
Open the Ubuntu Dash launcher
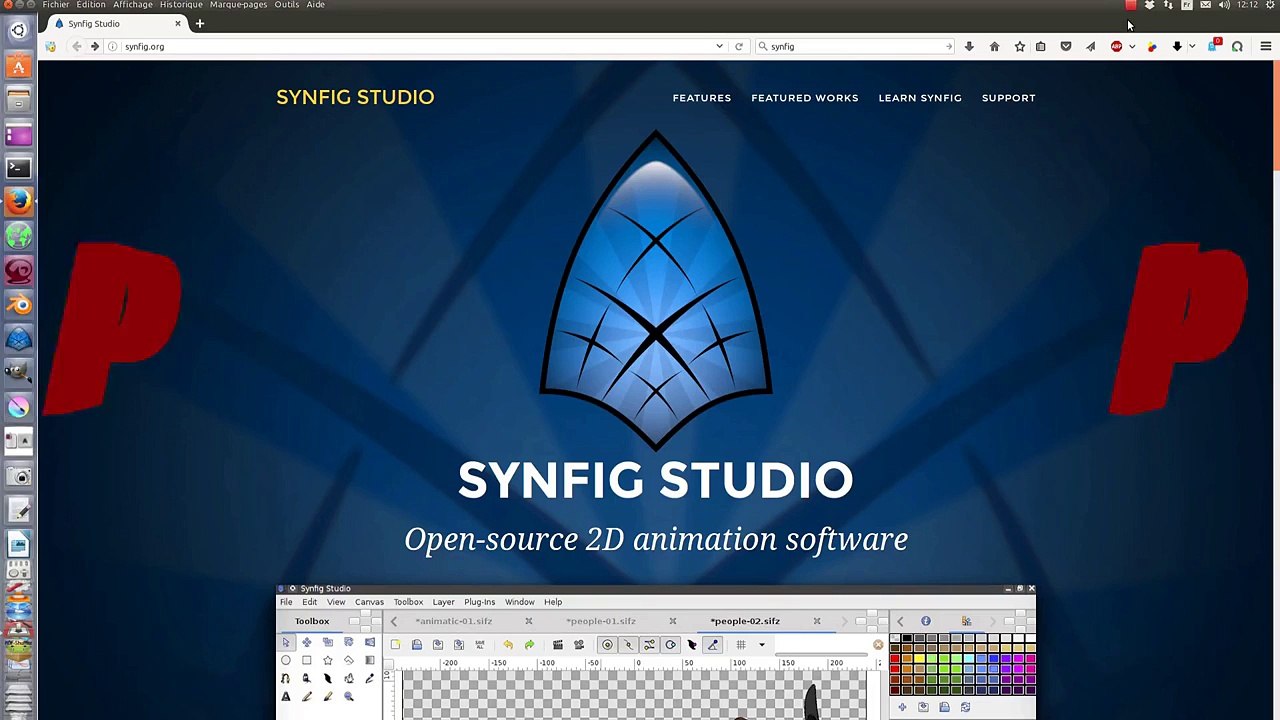coord(18,31)
